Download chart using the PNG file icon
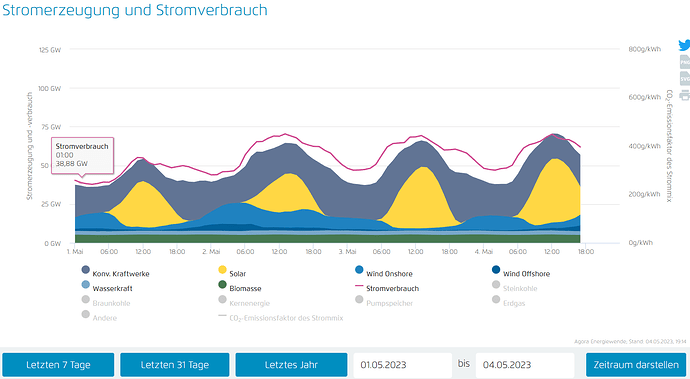The width and height of the screenshot is (690, 379). coord(685,62)
